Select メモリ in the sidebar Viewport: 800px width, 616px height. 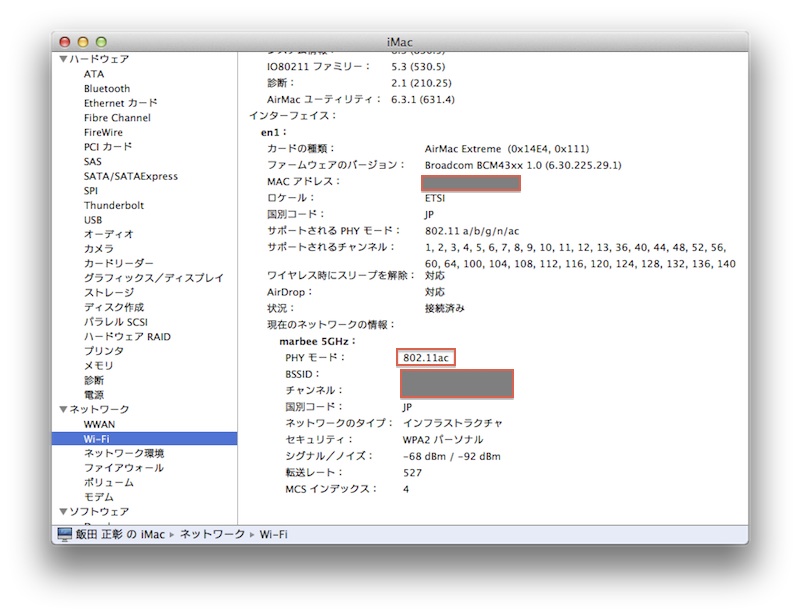(x=98, y=366)
